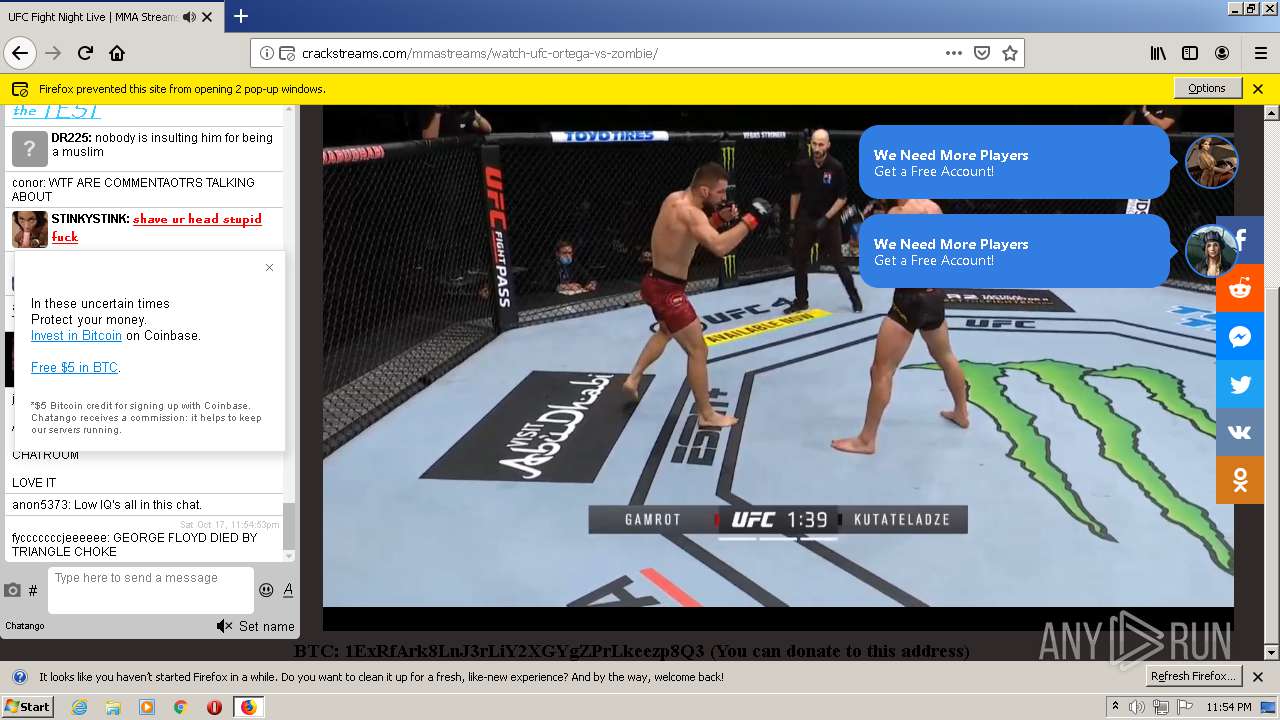Mute the tab via its speaker icon
The height and width of the screenshot is (720, 1280).
[x=189, y=17]
